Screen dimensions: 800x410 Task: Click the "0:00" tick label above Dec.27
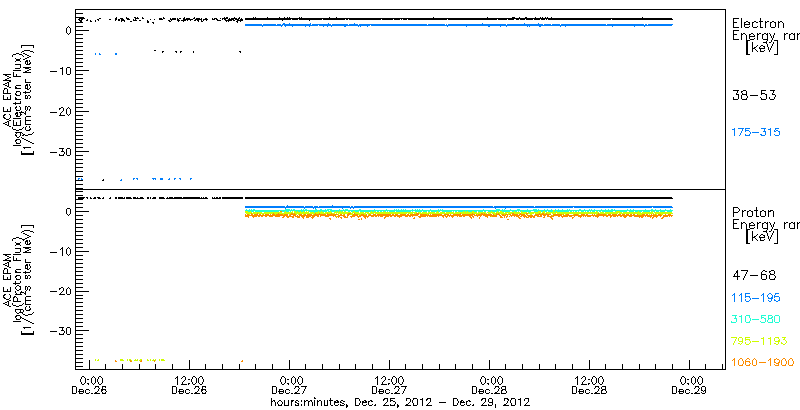pyautogui.click(x=289, y=380)
